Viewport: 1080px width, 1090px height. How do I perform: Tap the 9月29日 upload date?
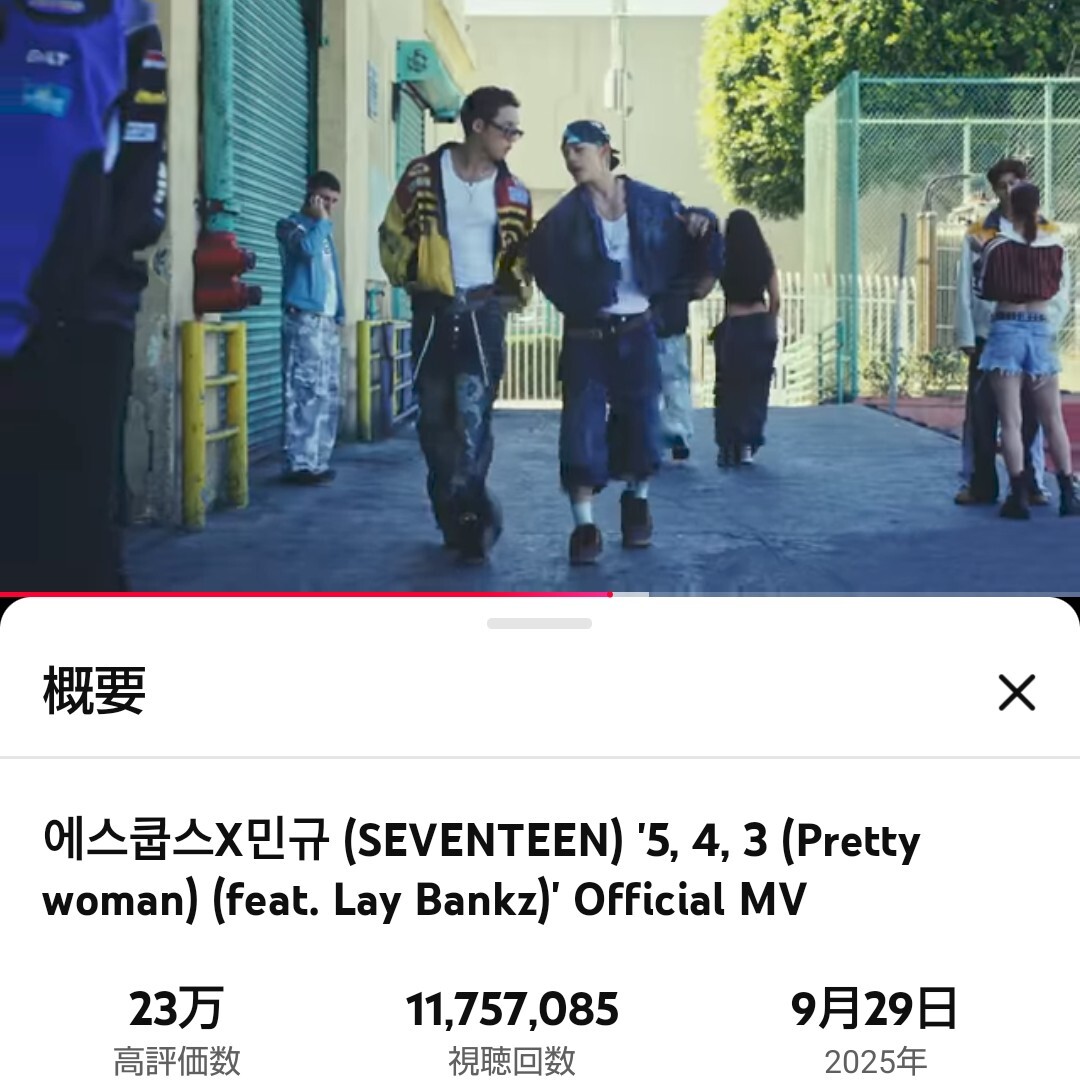[x=874, y=1009]
